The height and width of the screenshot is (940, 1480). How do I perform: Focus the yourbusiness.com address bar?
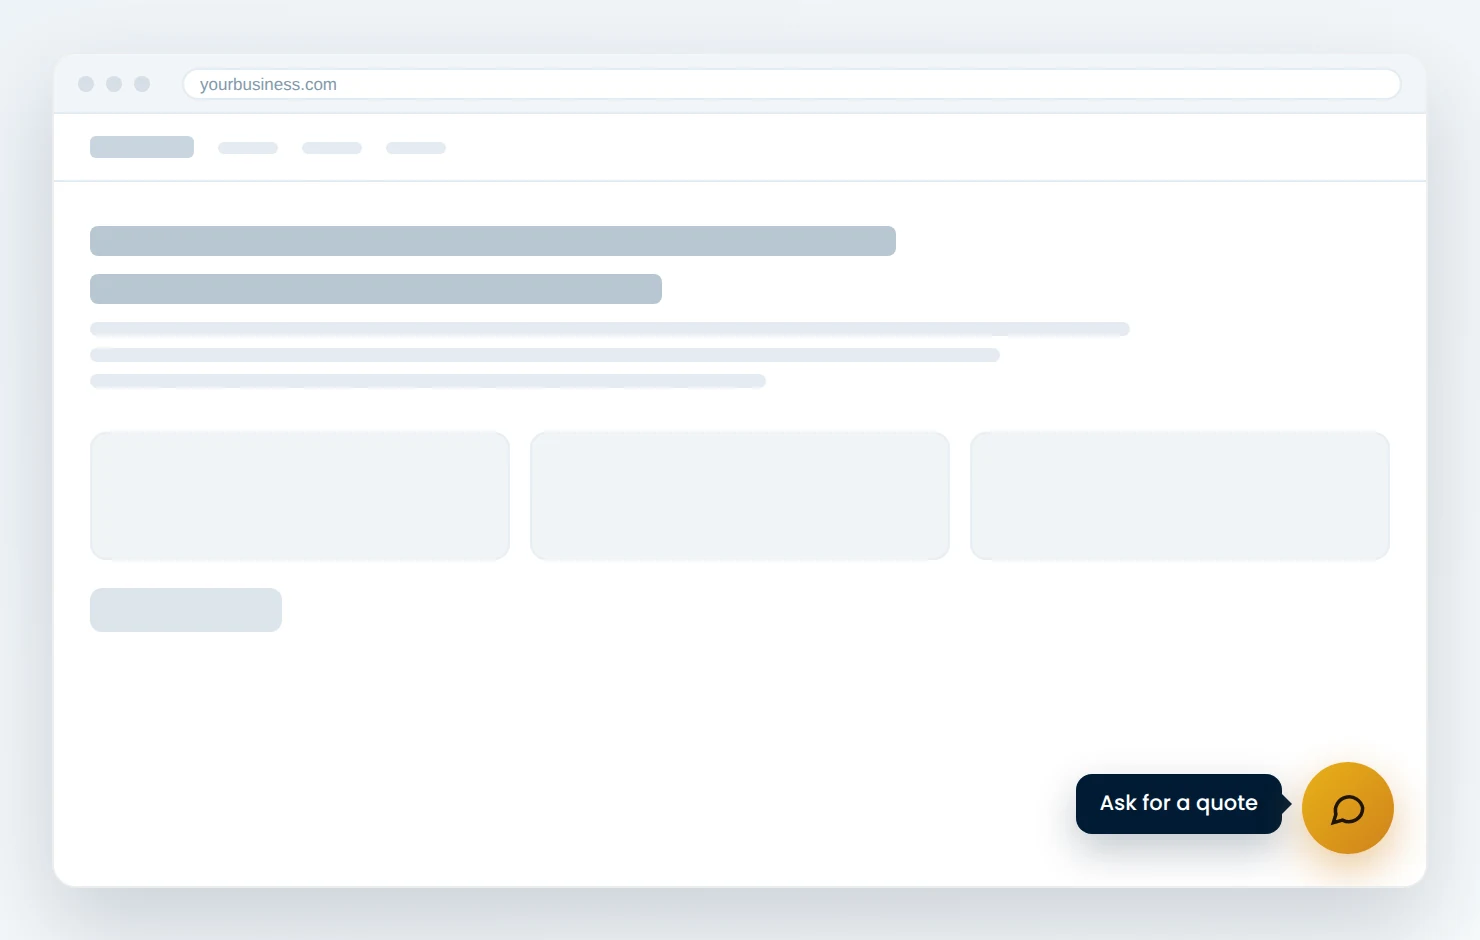coord(791,84)
